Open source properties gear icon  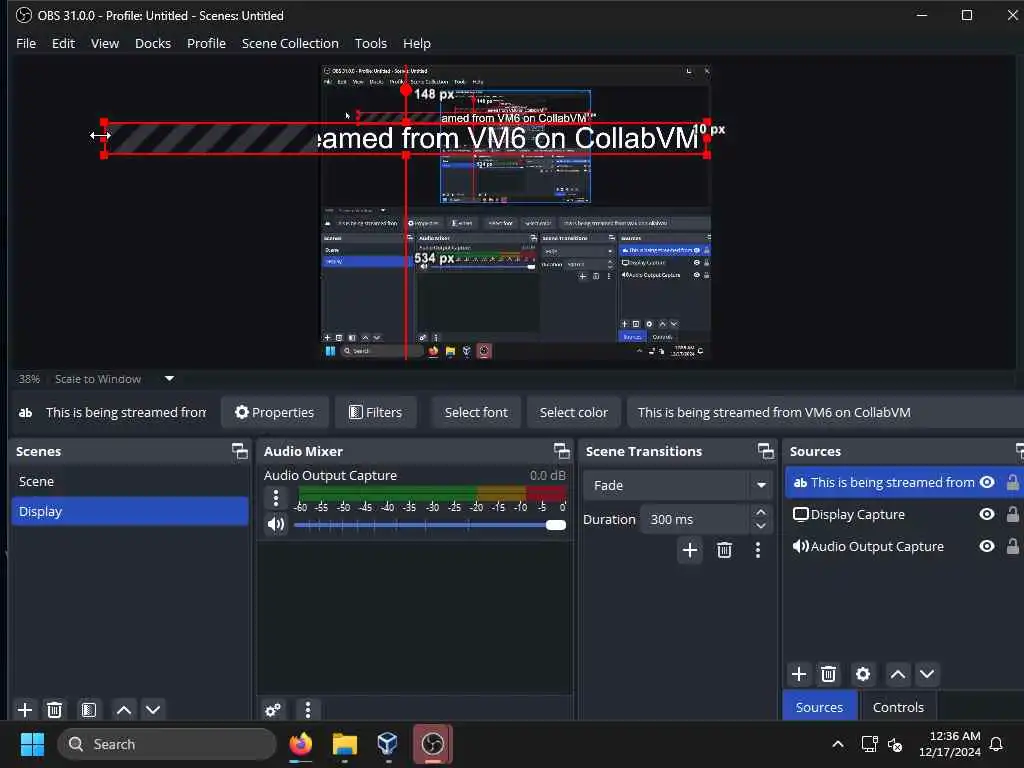point(863,674)
